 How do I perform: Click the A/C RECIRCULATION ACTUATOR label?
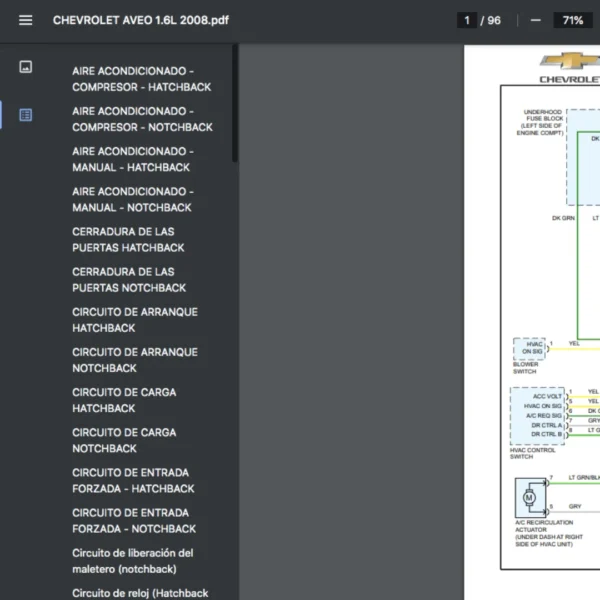click(x=549, y=533)
